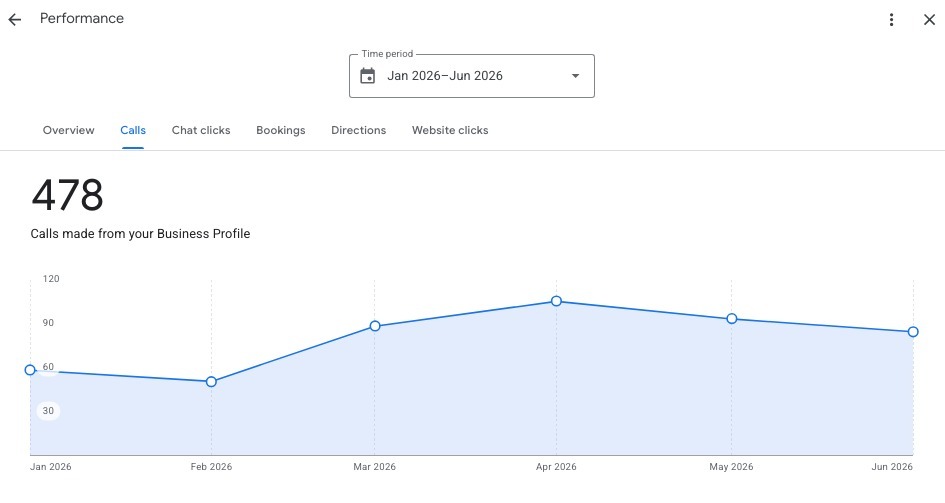Click the 60 y-axis label
The image size is (945, 503).
point(48,367)
